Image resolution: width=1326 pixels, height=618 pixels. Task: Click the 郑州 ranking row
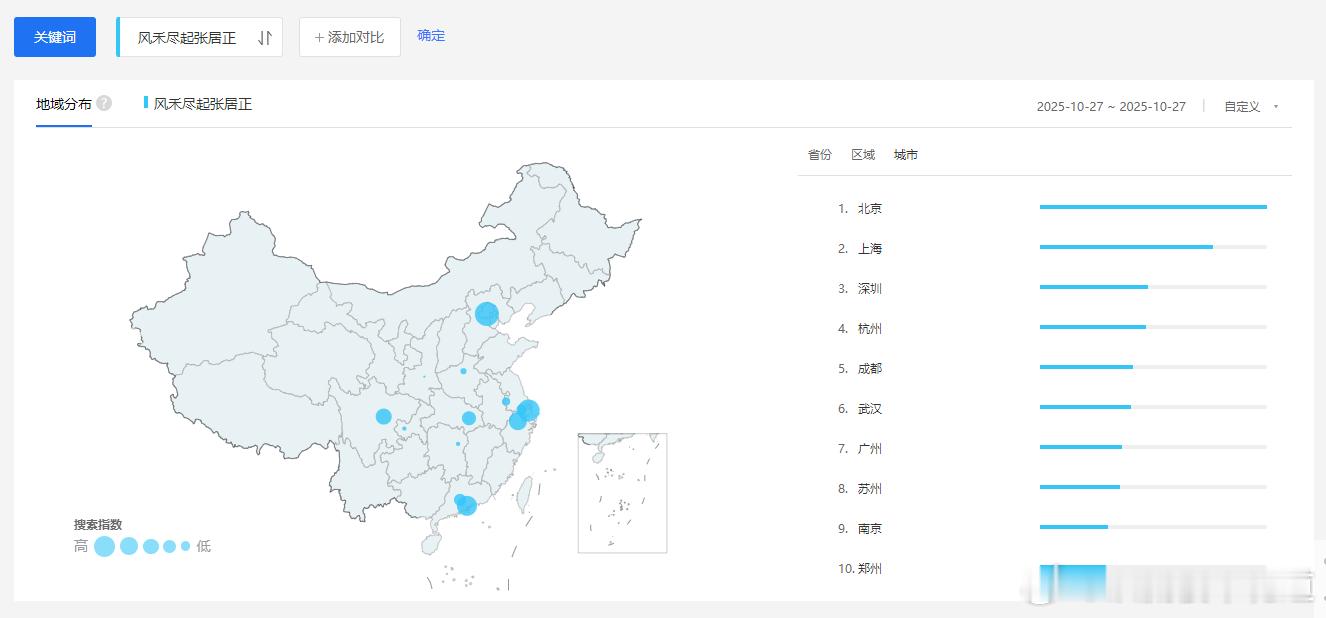click(x=1052, y=568)
